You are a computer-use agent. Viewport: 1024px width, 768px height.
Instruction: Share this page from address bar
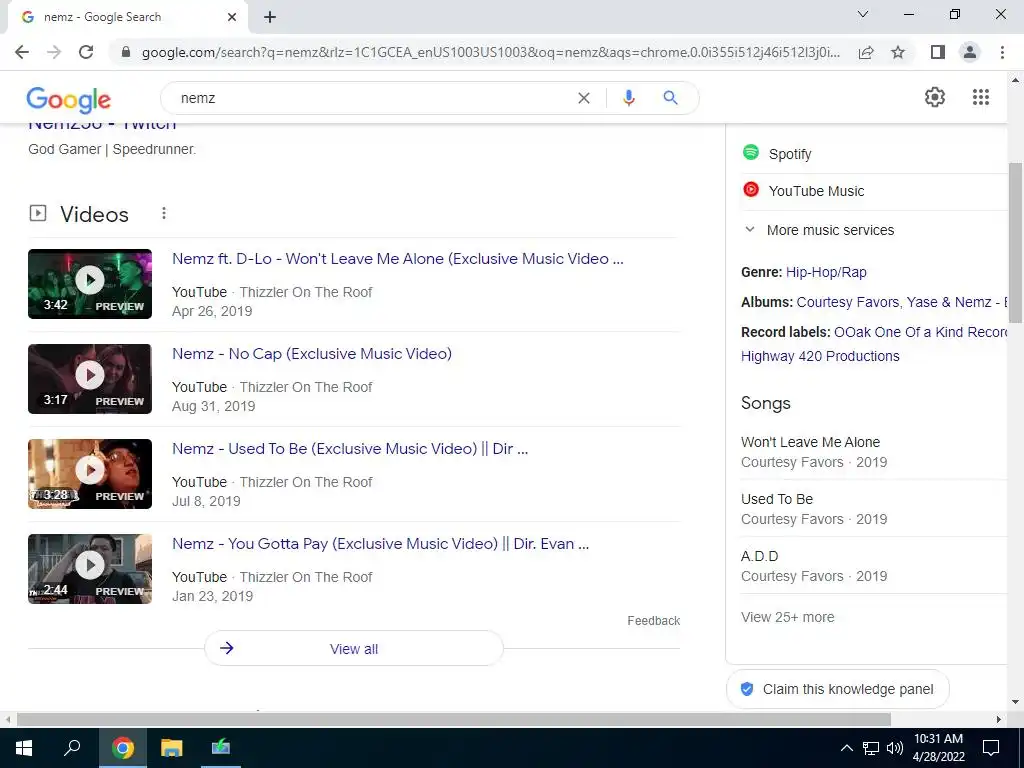pos(866,52)
